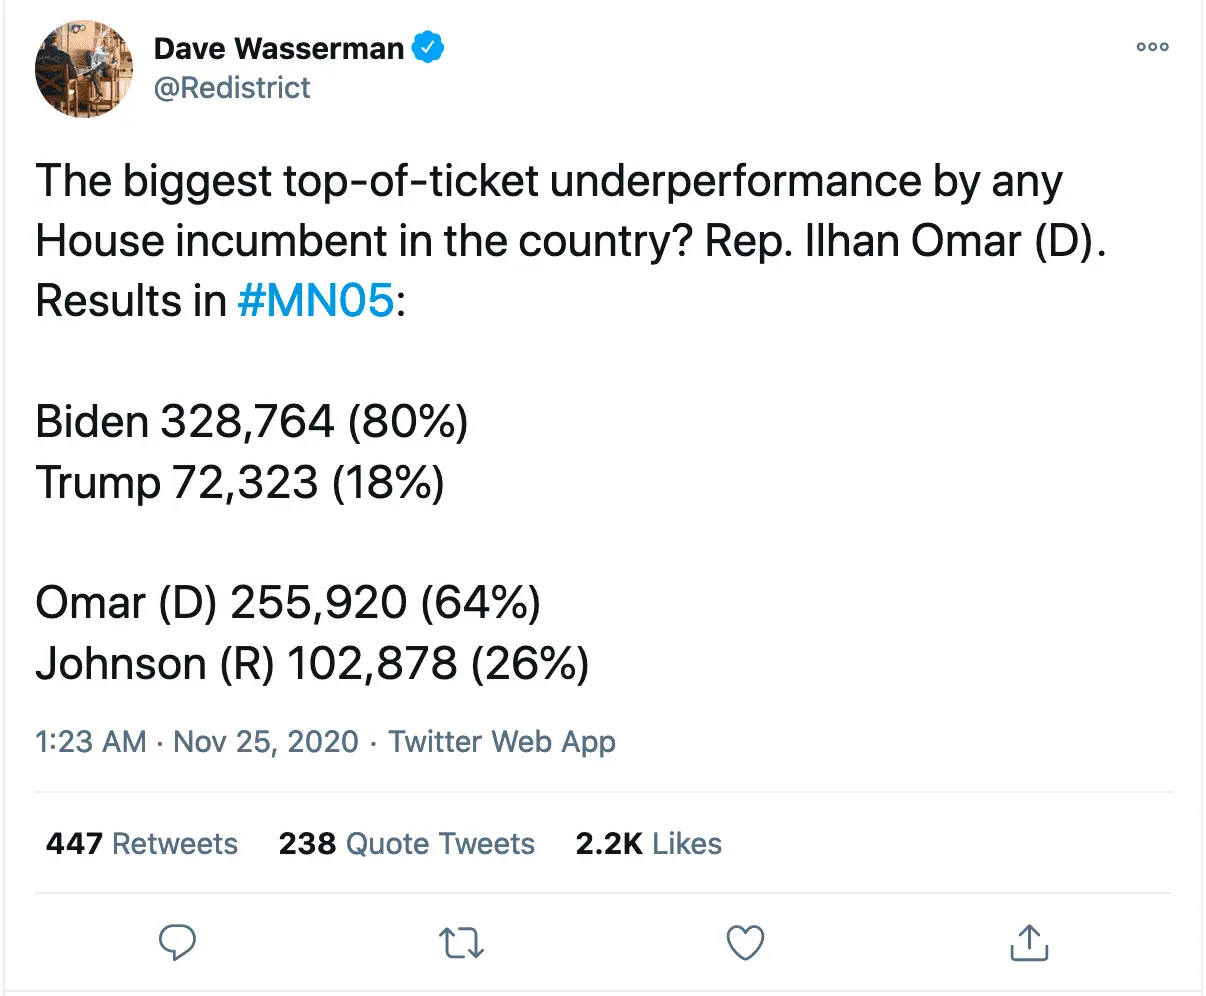The width and height of the screenshot is (1206, 996).
Task: Click the Trump 72,323 (18%) line
Action: click(240, 482)
